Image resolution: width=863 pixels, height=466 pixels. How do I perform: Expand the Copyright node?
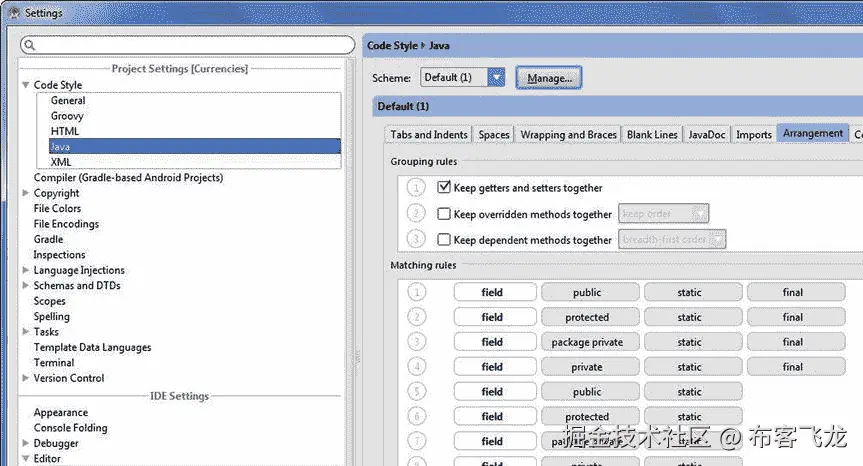[25, 193]
